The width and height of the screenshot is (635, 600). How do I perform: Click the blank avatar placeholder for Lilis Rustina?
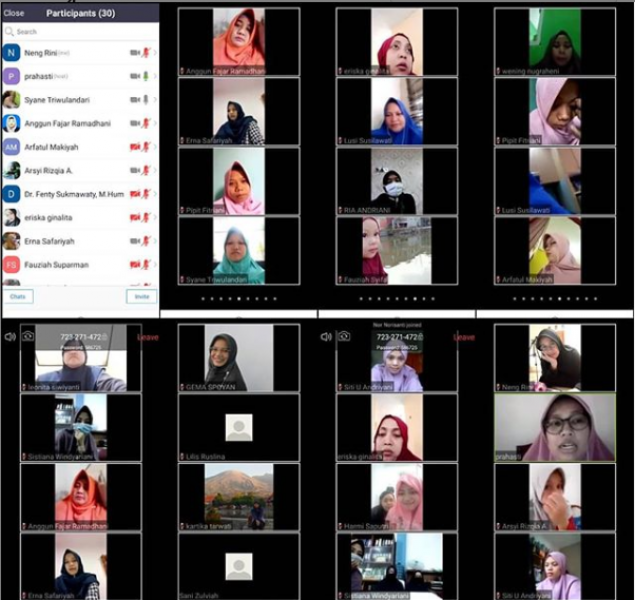(237, 427)
